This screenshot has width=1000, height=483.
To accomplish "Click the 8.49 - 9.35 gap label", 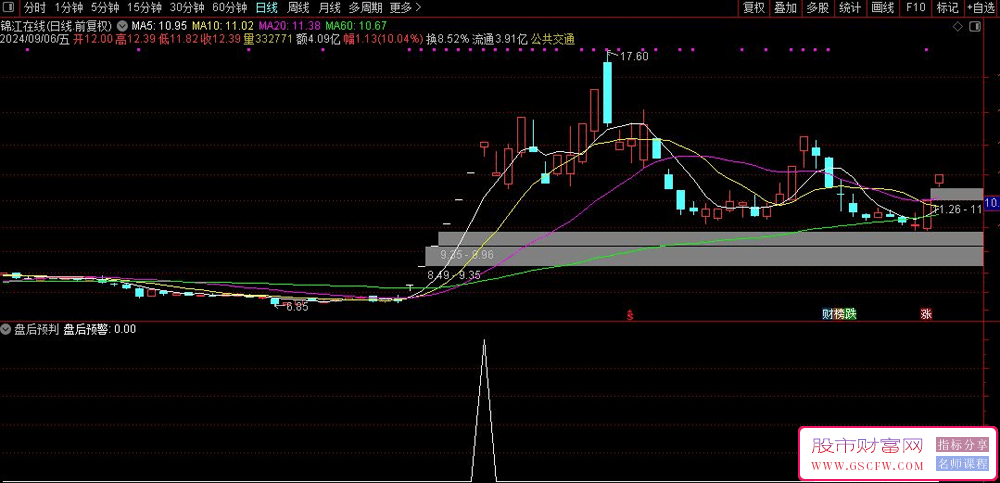I will point(453,275).
